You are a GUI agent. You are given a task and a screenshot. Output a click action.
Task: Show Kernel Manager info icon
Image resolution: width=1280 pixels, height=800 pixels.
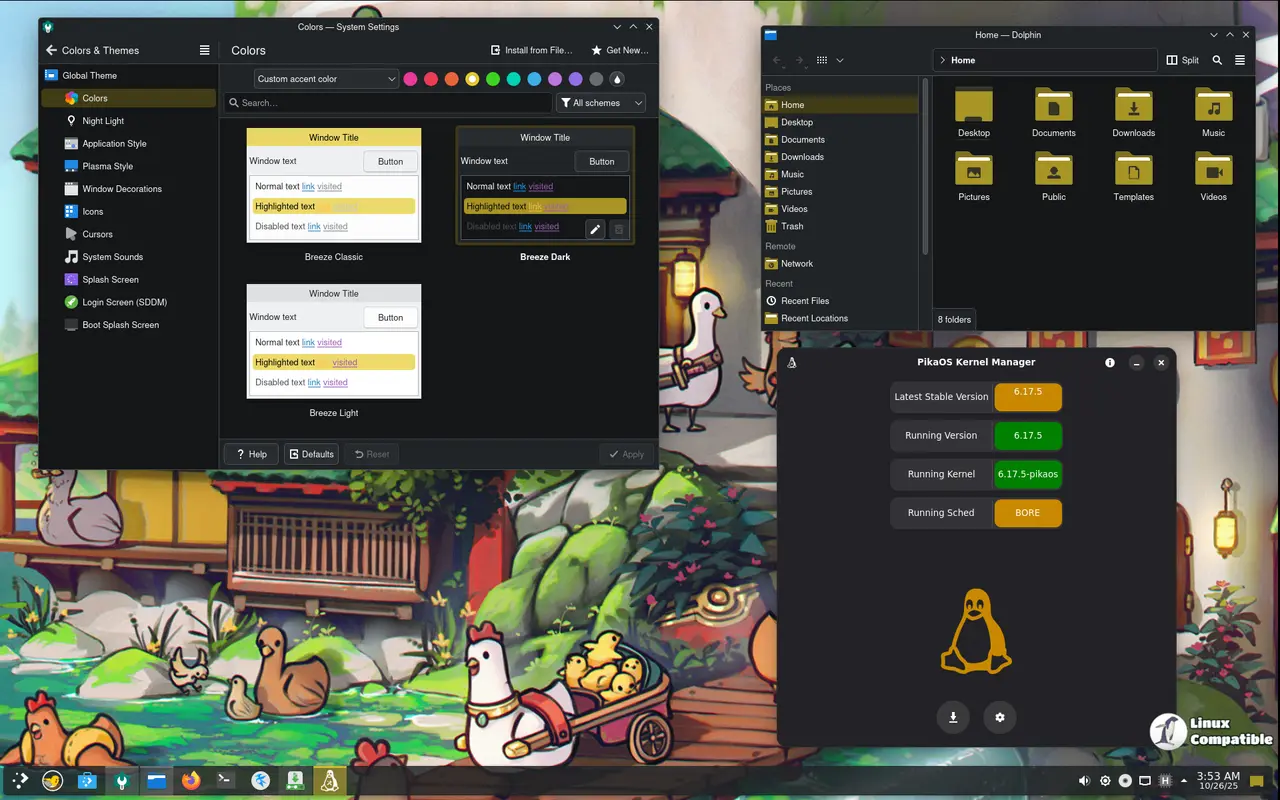[x=1109, y=363]
